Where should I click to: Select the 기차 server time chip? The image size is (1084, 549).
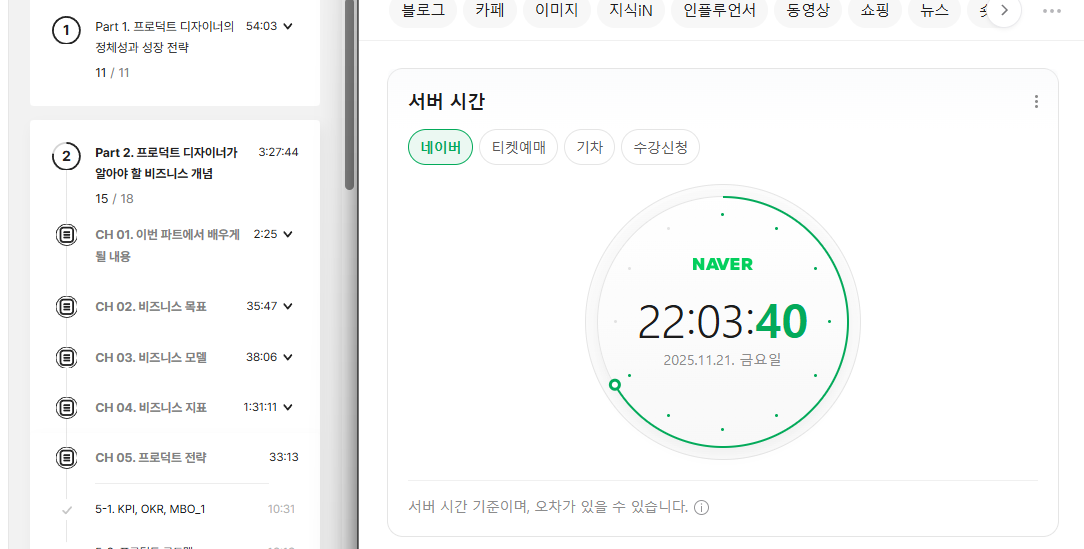point(590,147)
